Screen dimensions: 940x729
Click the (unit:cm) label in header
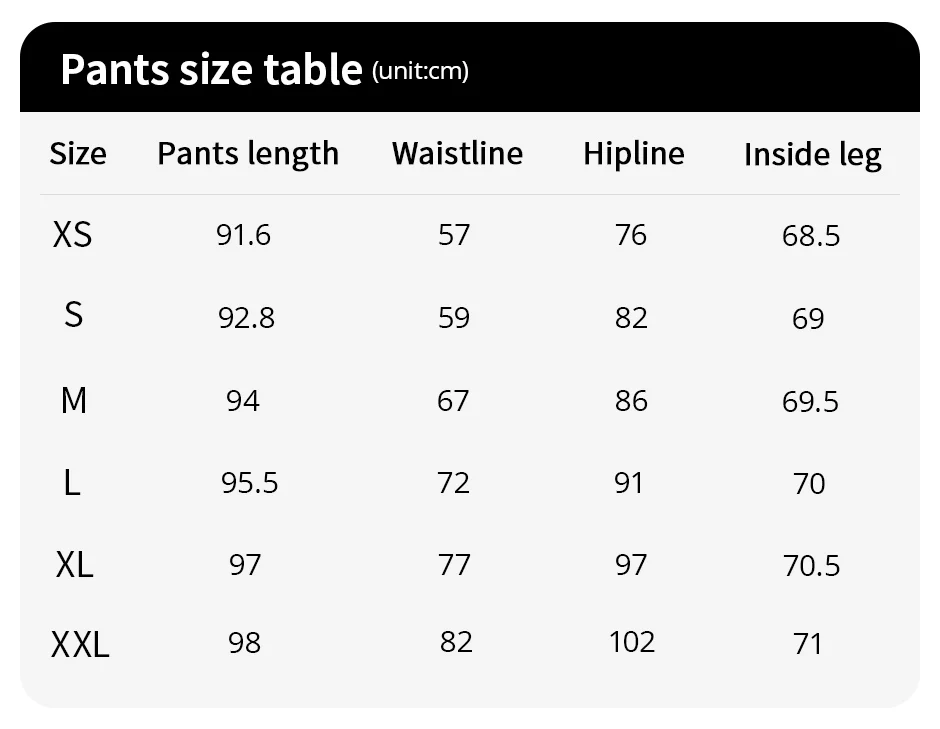[x=420, y=71]
